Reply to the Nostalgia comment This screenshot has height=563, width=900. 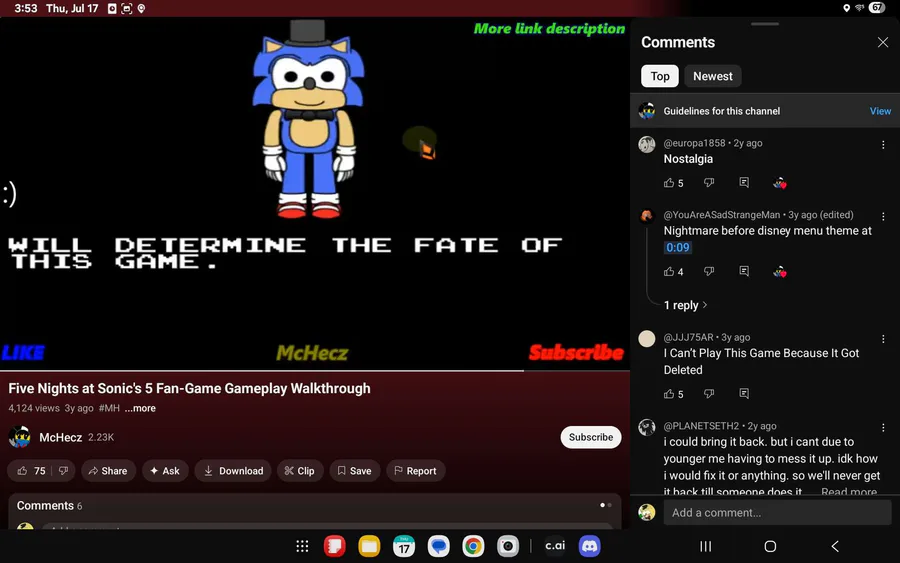(744, 183)
